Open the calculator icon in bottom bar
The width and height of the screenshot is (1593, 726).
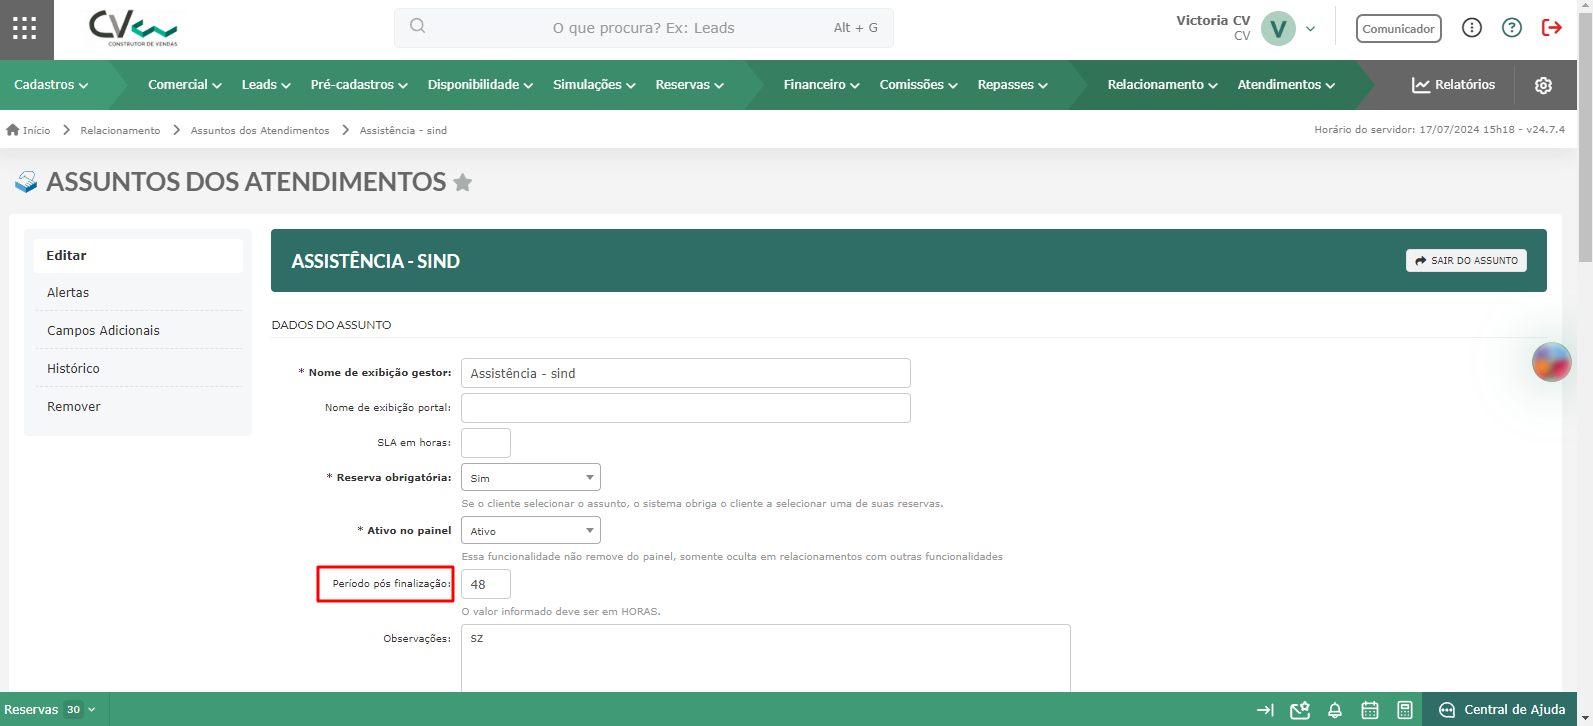1405,710
